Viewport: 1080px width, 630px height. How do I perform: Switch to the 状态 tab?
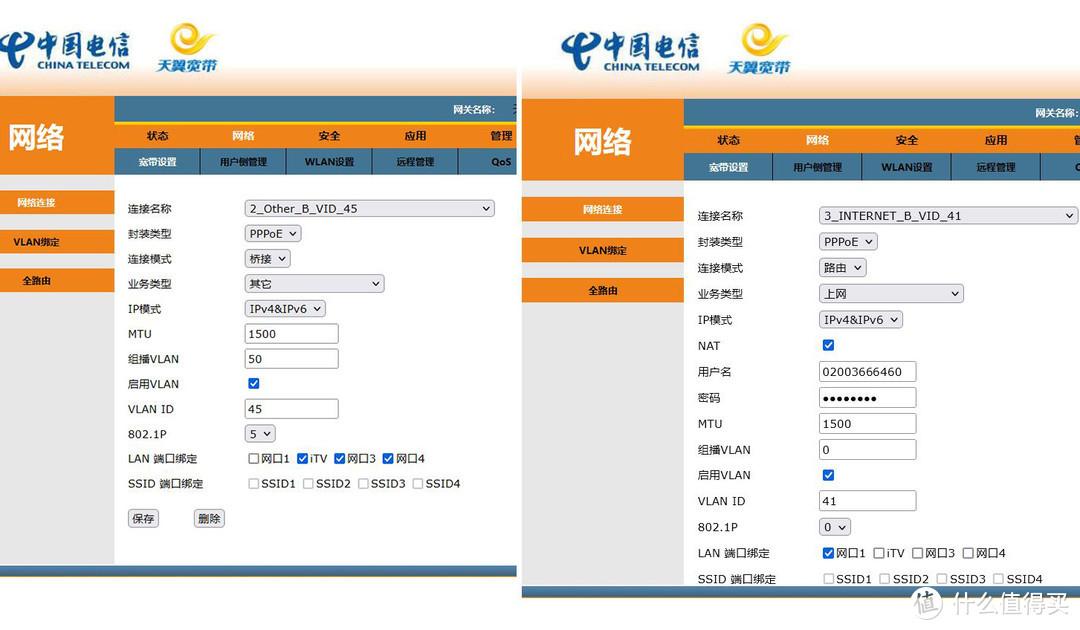157,135
